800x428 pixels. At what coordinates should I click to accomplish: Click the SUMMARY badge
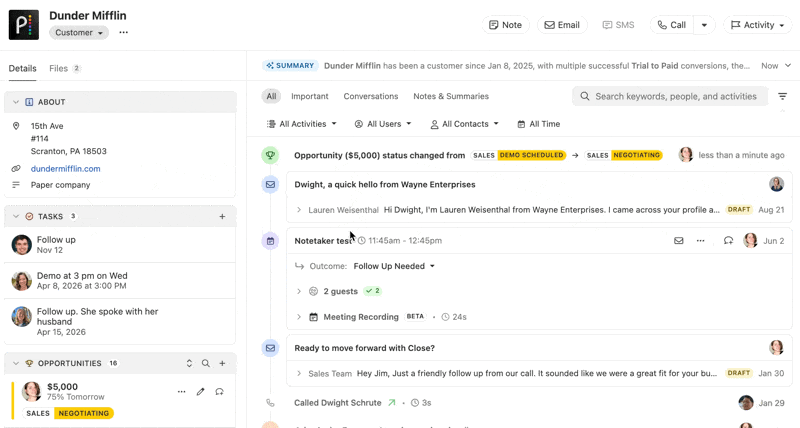pyautogui.click(x=290, y=66)
